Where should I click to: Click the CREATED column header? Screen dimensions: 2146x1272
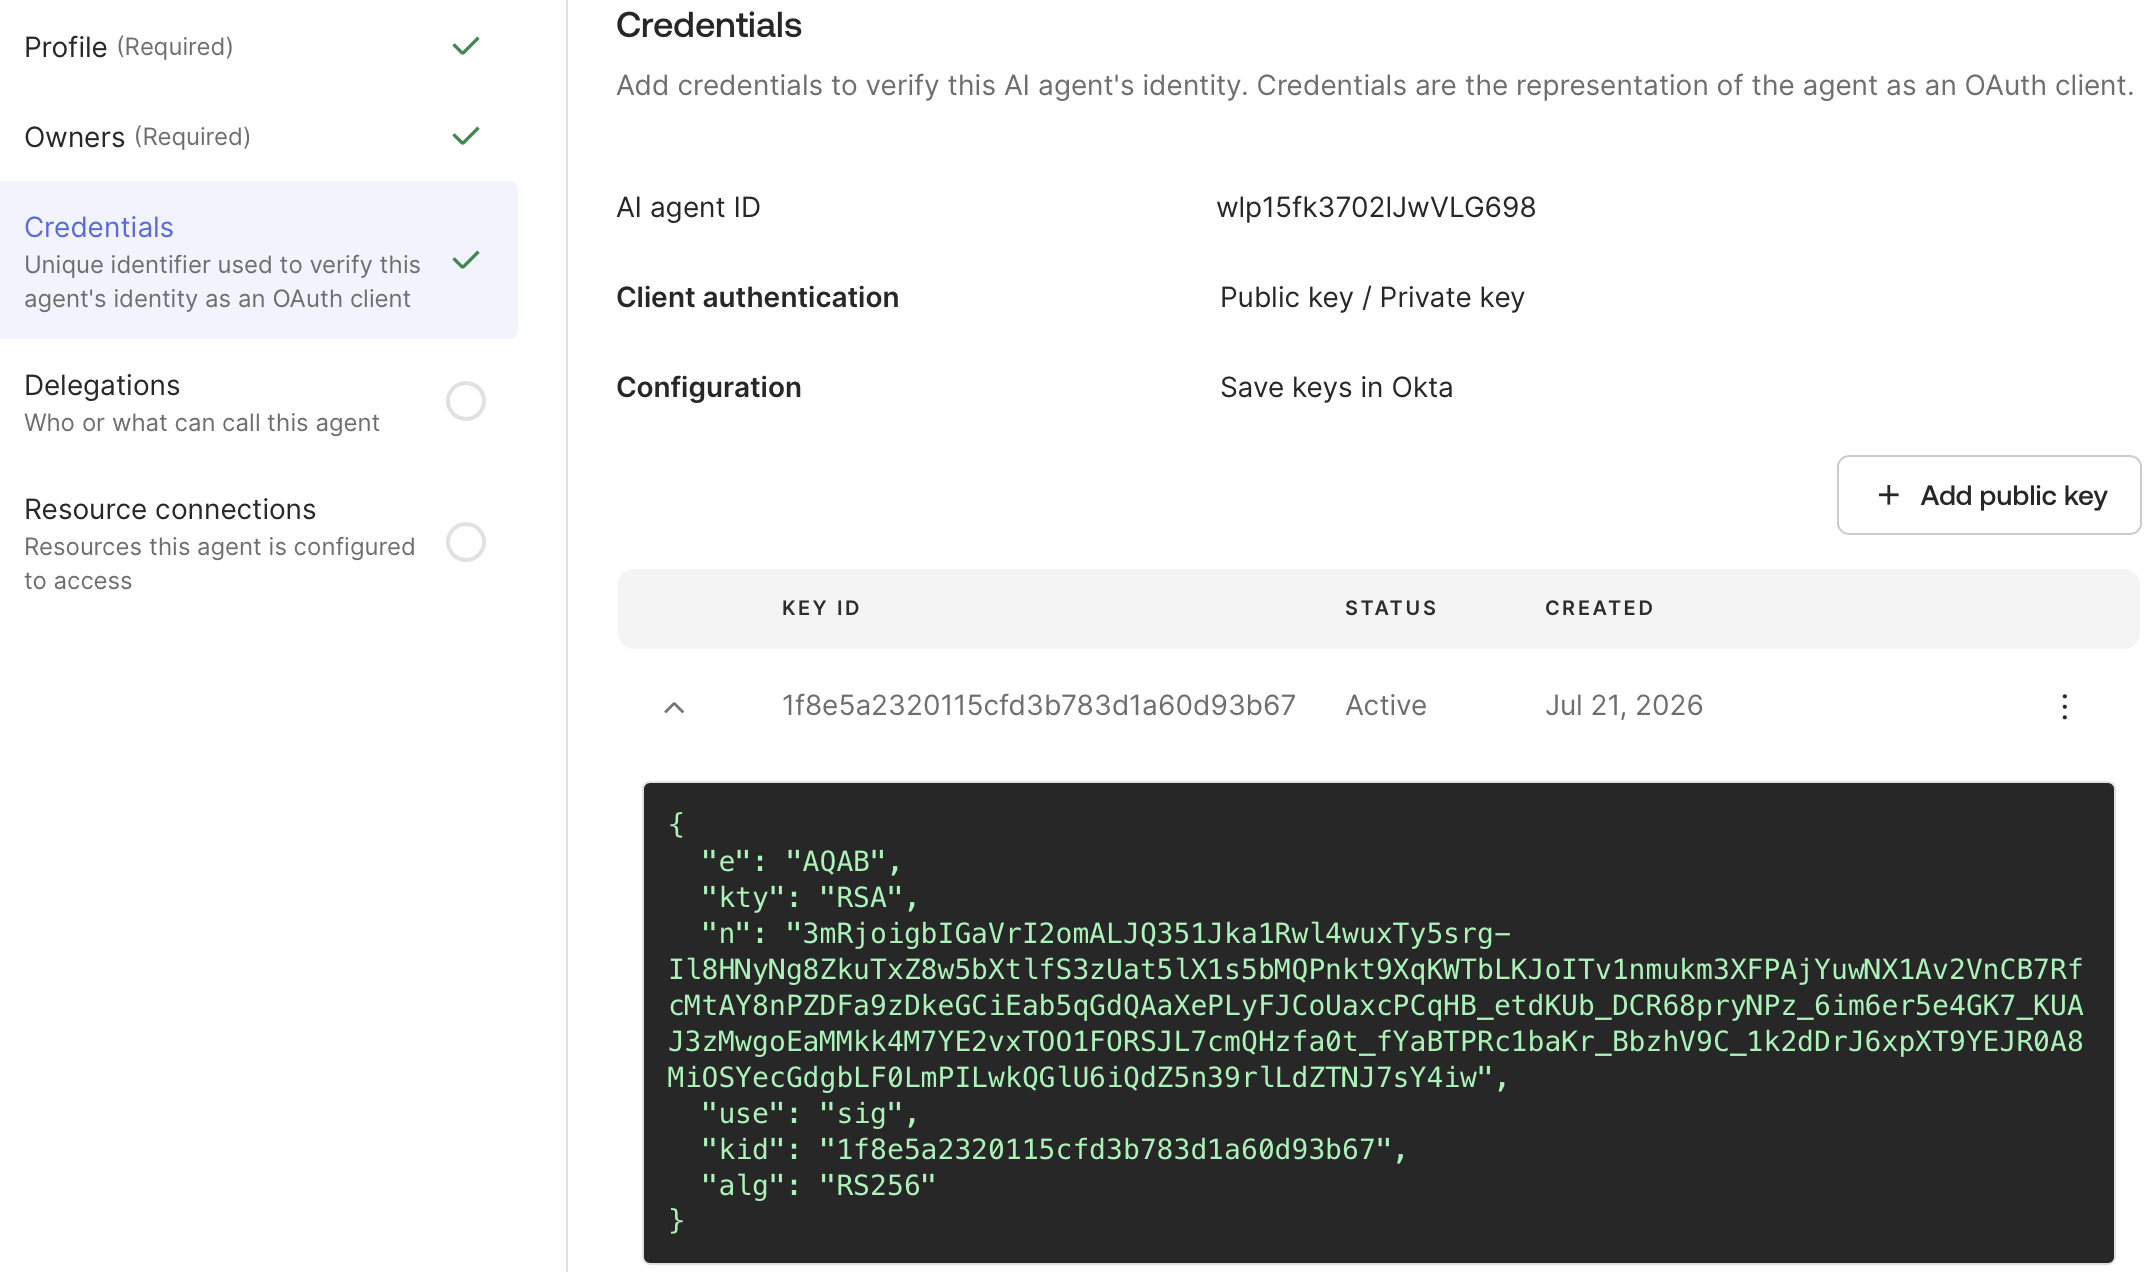point(1599,608)
